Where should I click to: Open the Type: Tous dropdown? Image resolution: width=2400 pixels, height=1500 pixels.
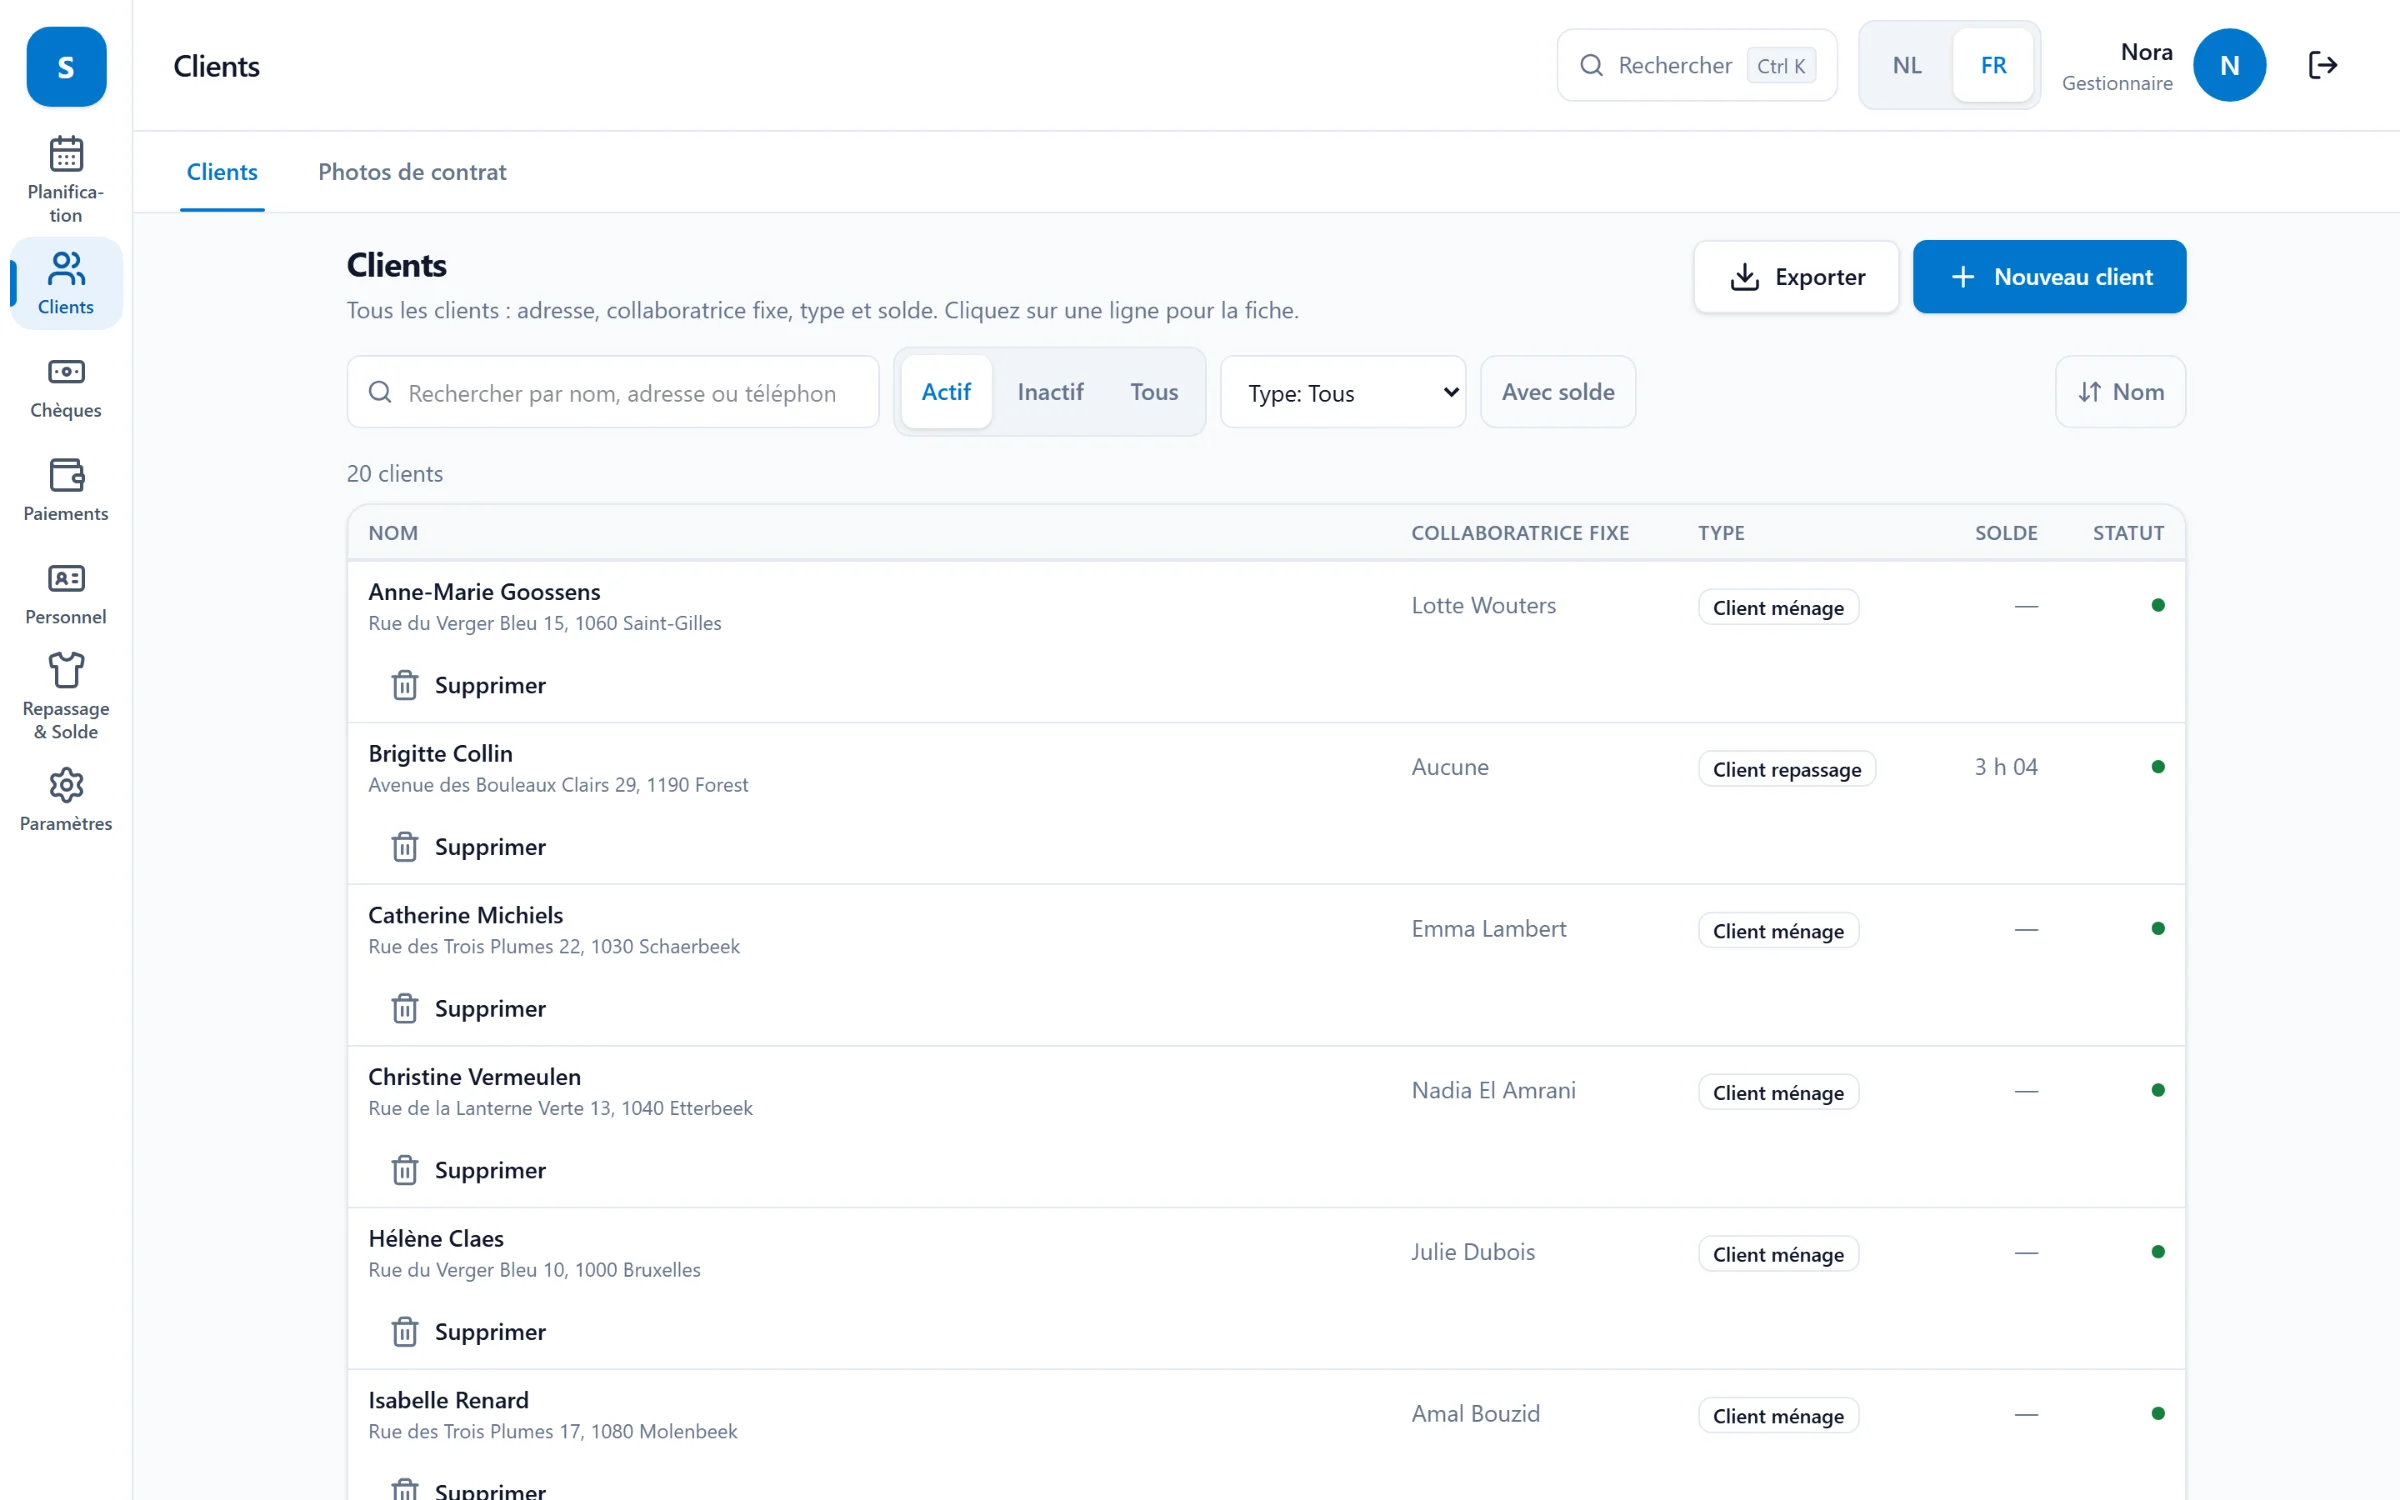[x=1343, y=392]
